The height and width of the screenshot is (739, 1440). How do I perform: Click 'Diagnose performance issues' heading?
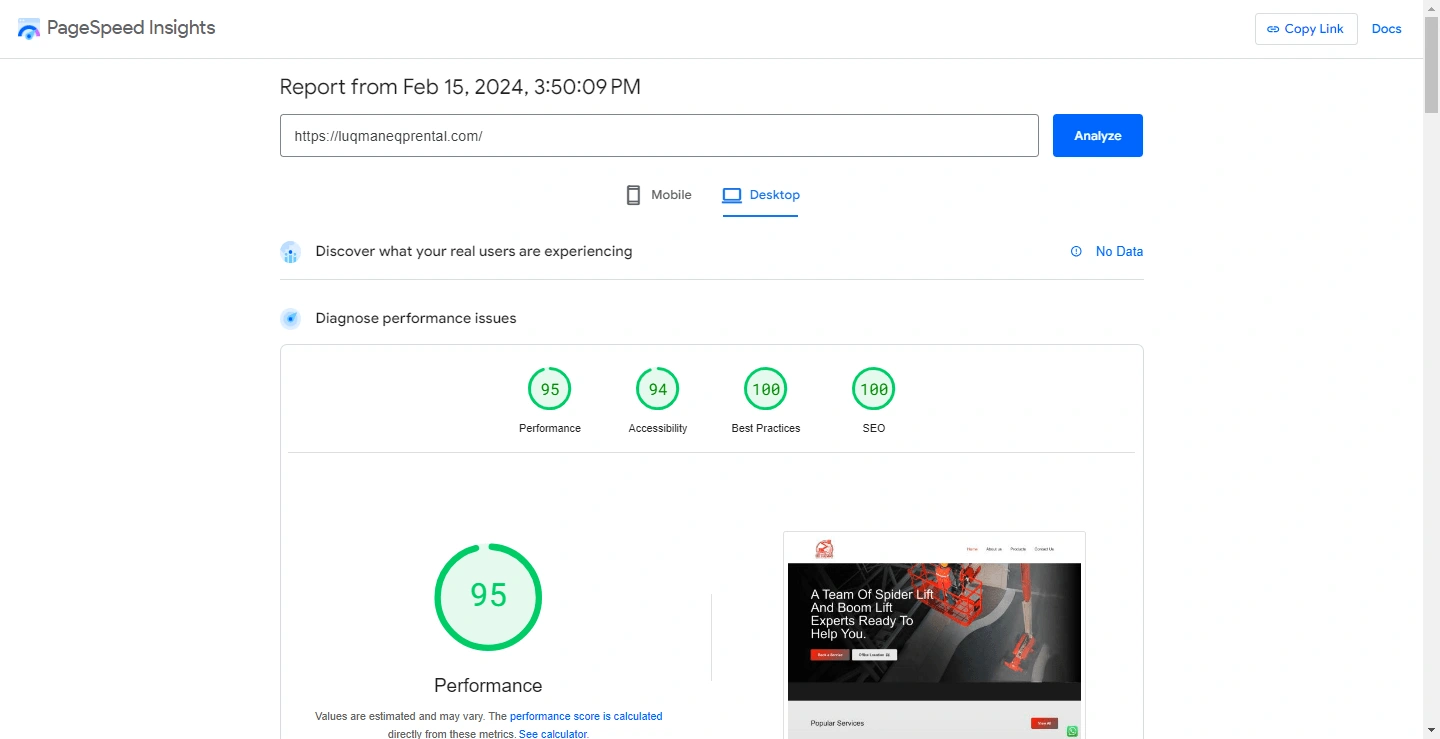click(416, 318)
